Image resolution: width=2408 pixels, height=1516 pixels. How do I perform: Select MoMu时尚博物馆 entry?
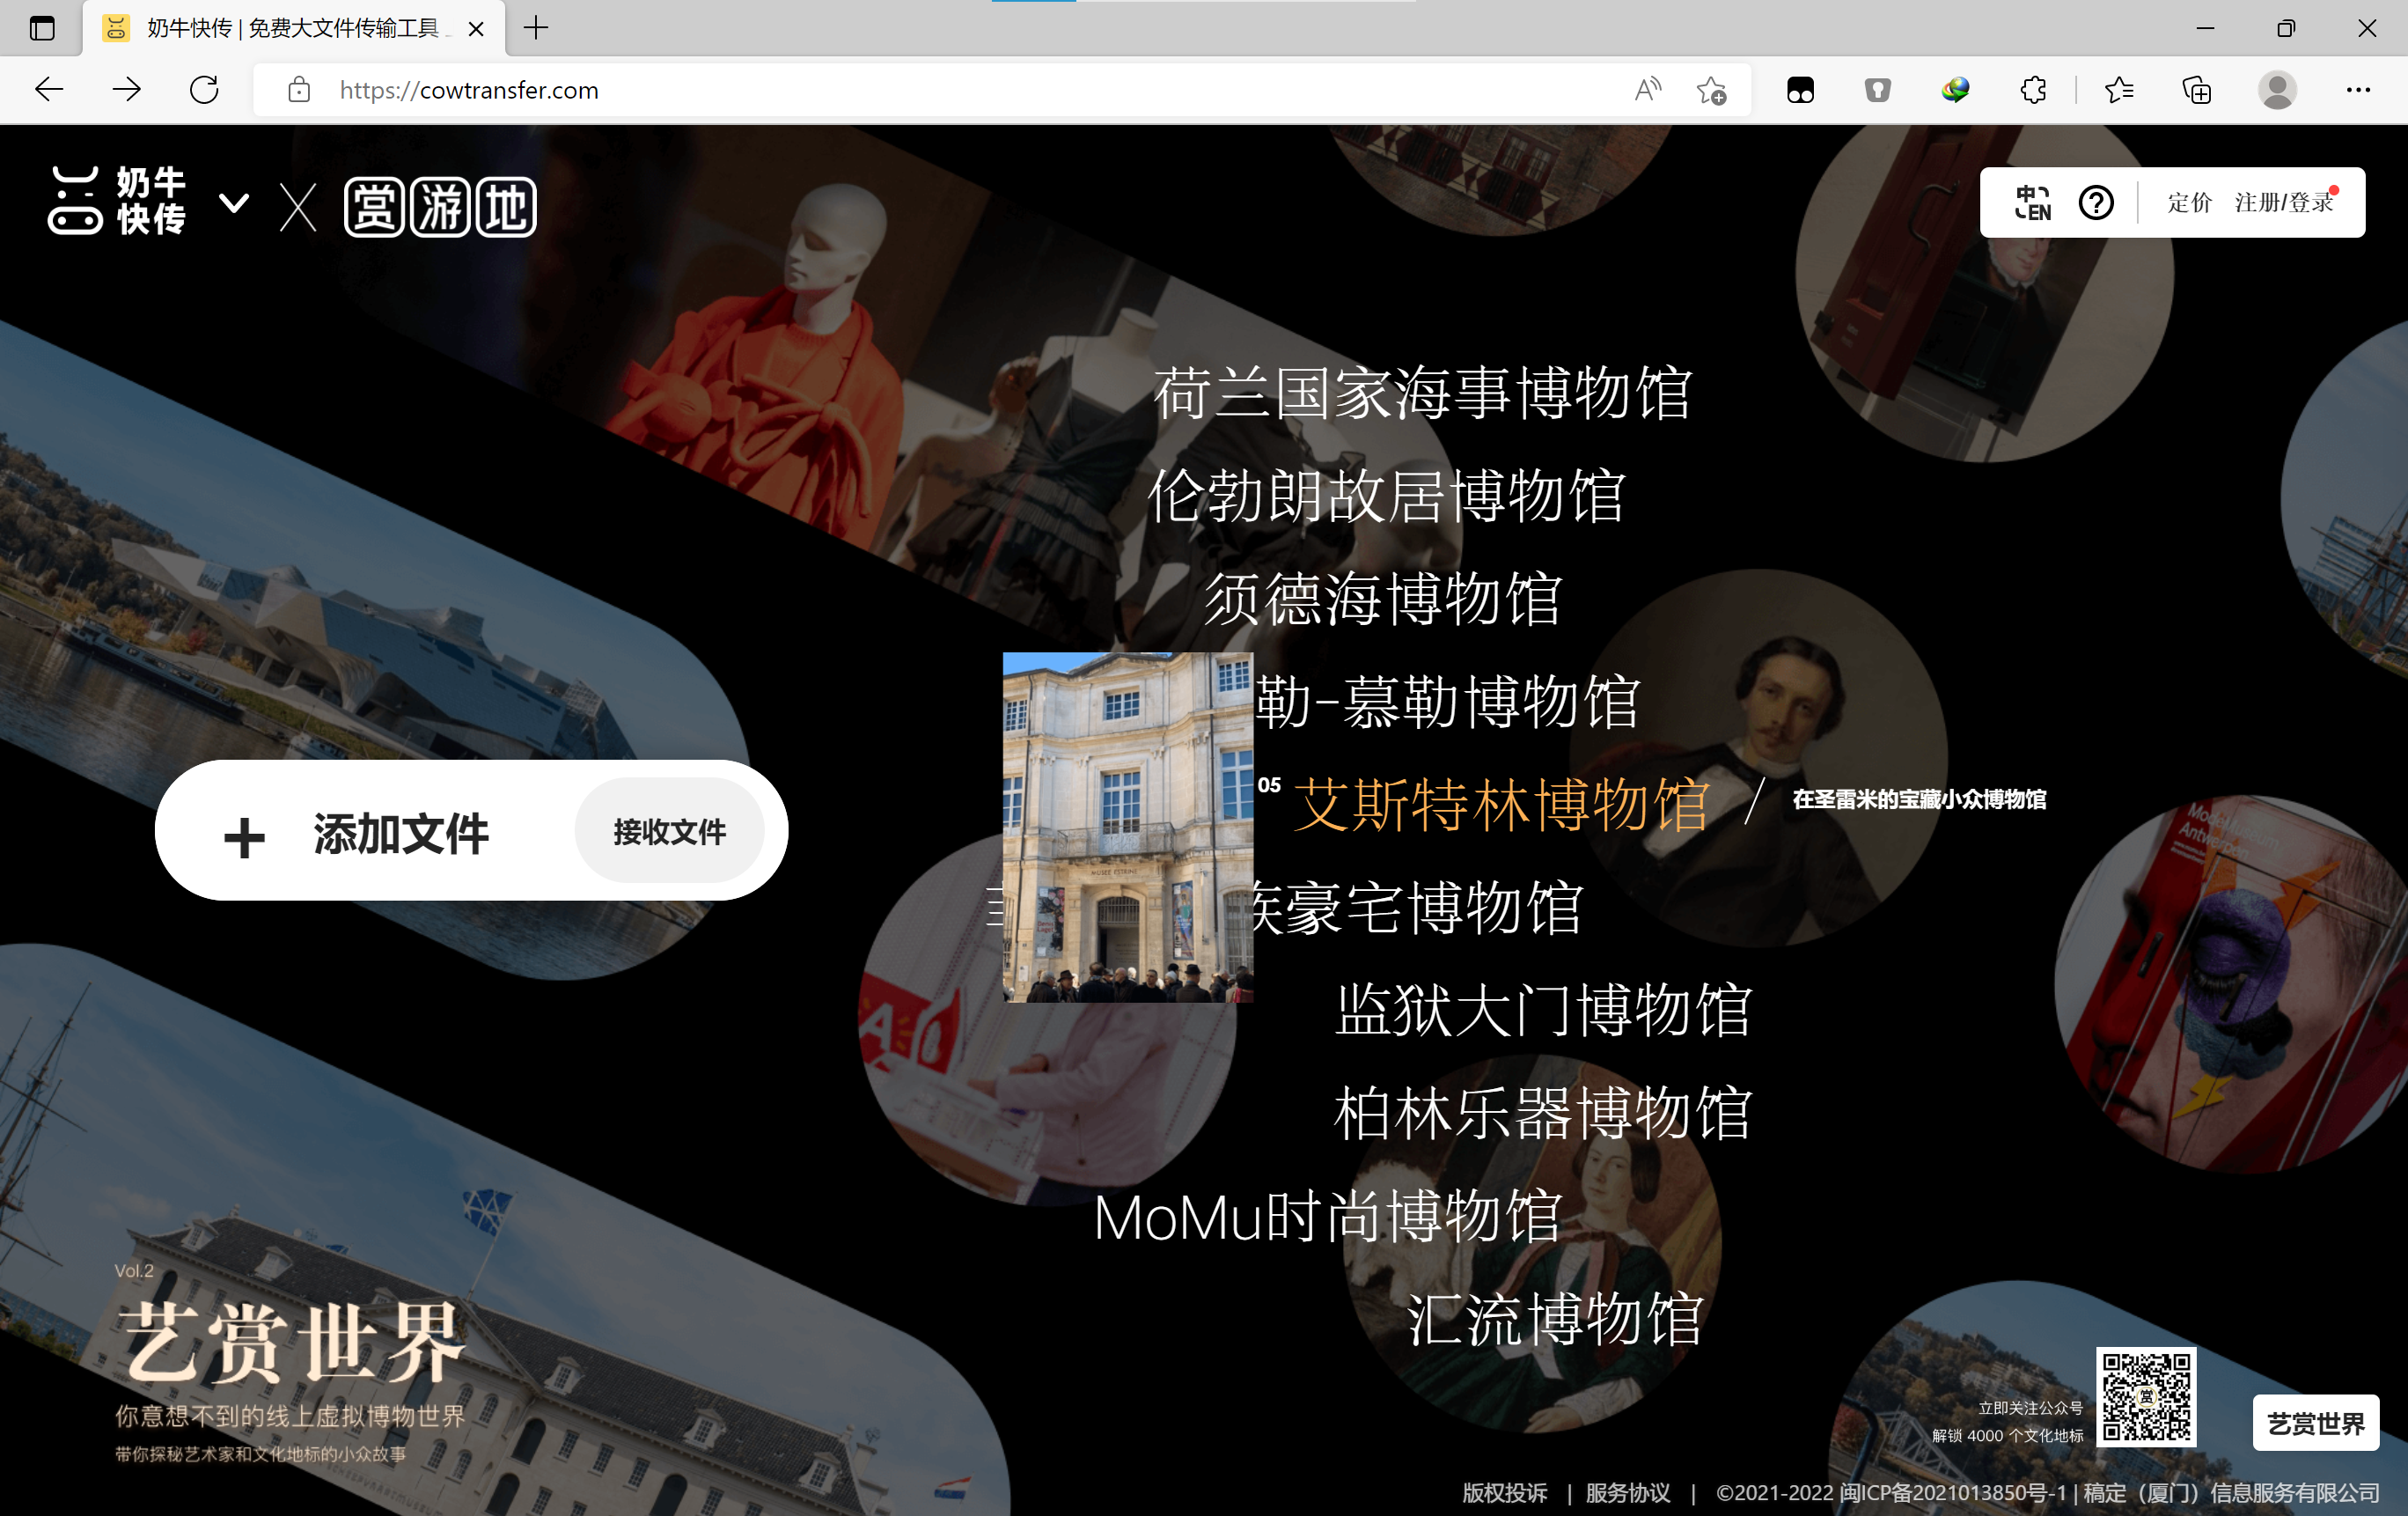(x=1328, y=1217)
